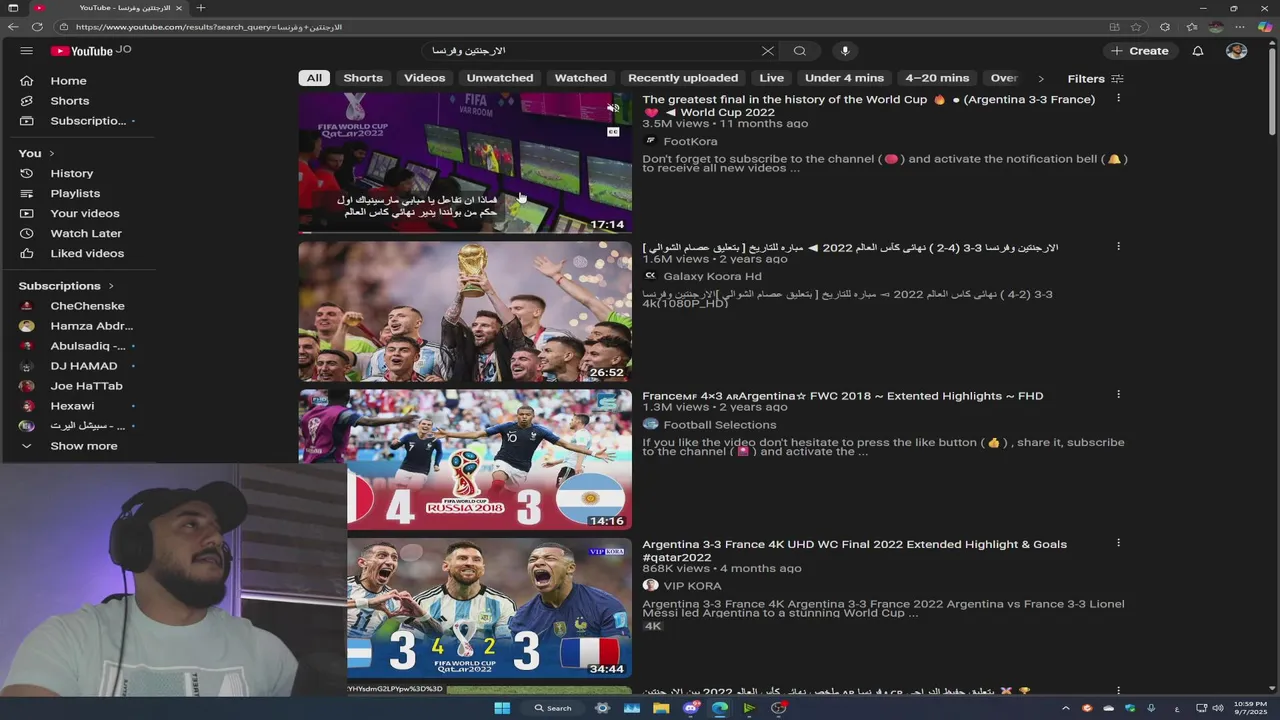Open the greatest final World Cup video title
The width and height of the screenshot is (1280, 720).
pyautogui.click(x=868, y=106)
